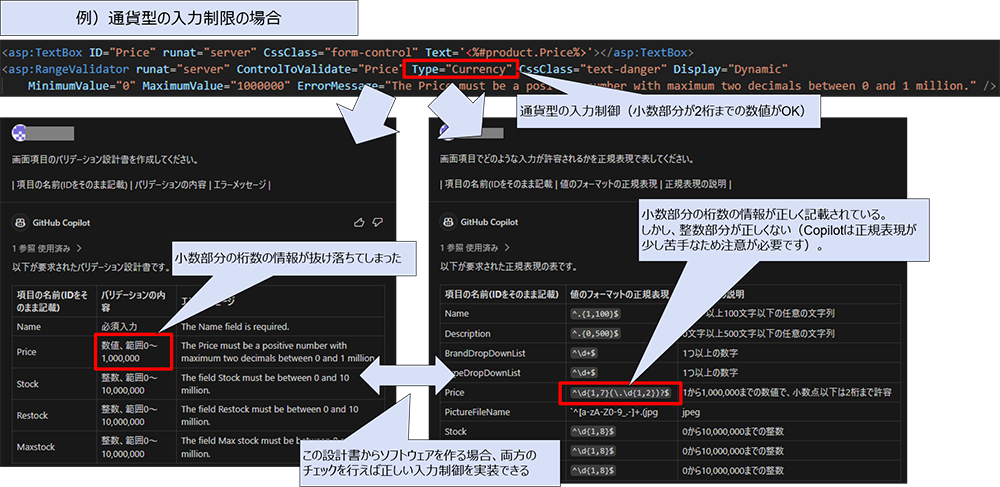Click regex '^\d{1,8}$' in right Stock row
The height and width of the screenshot is (487, 1000).
tap(593, 432)
